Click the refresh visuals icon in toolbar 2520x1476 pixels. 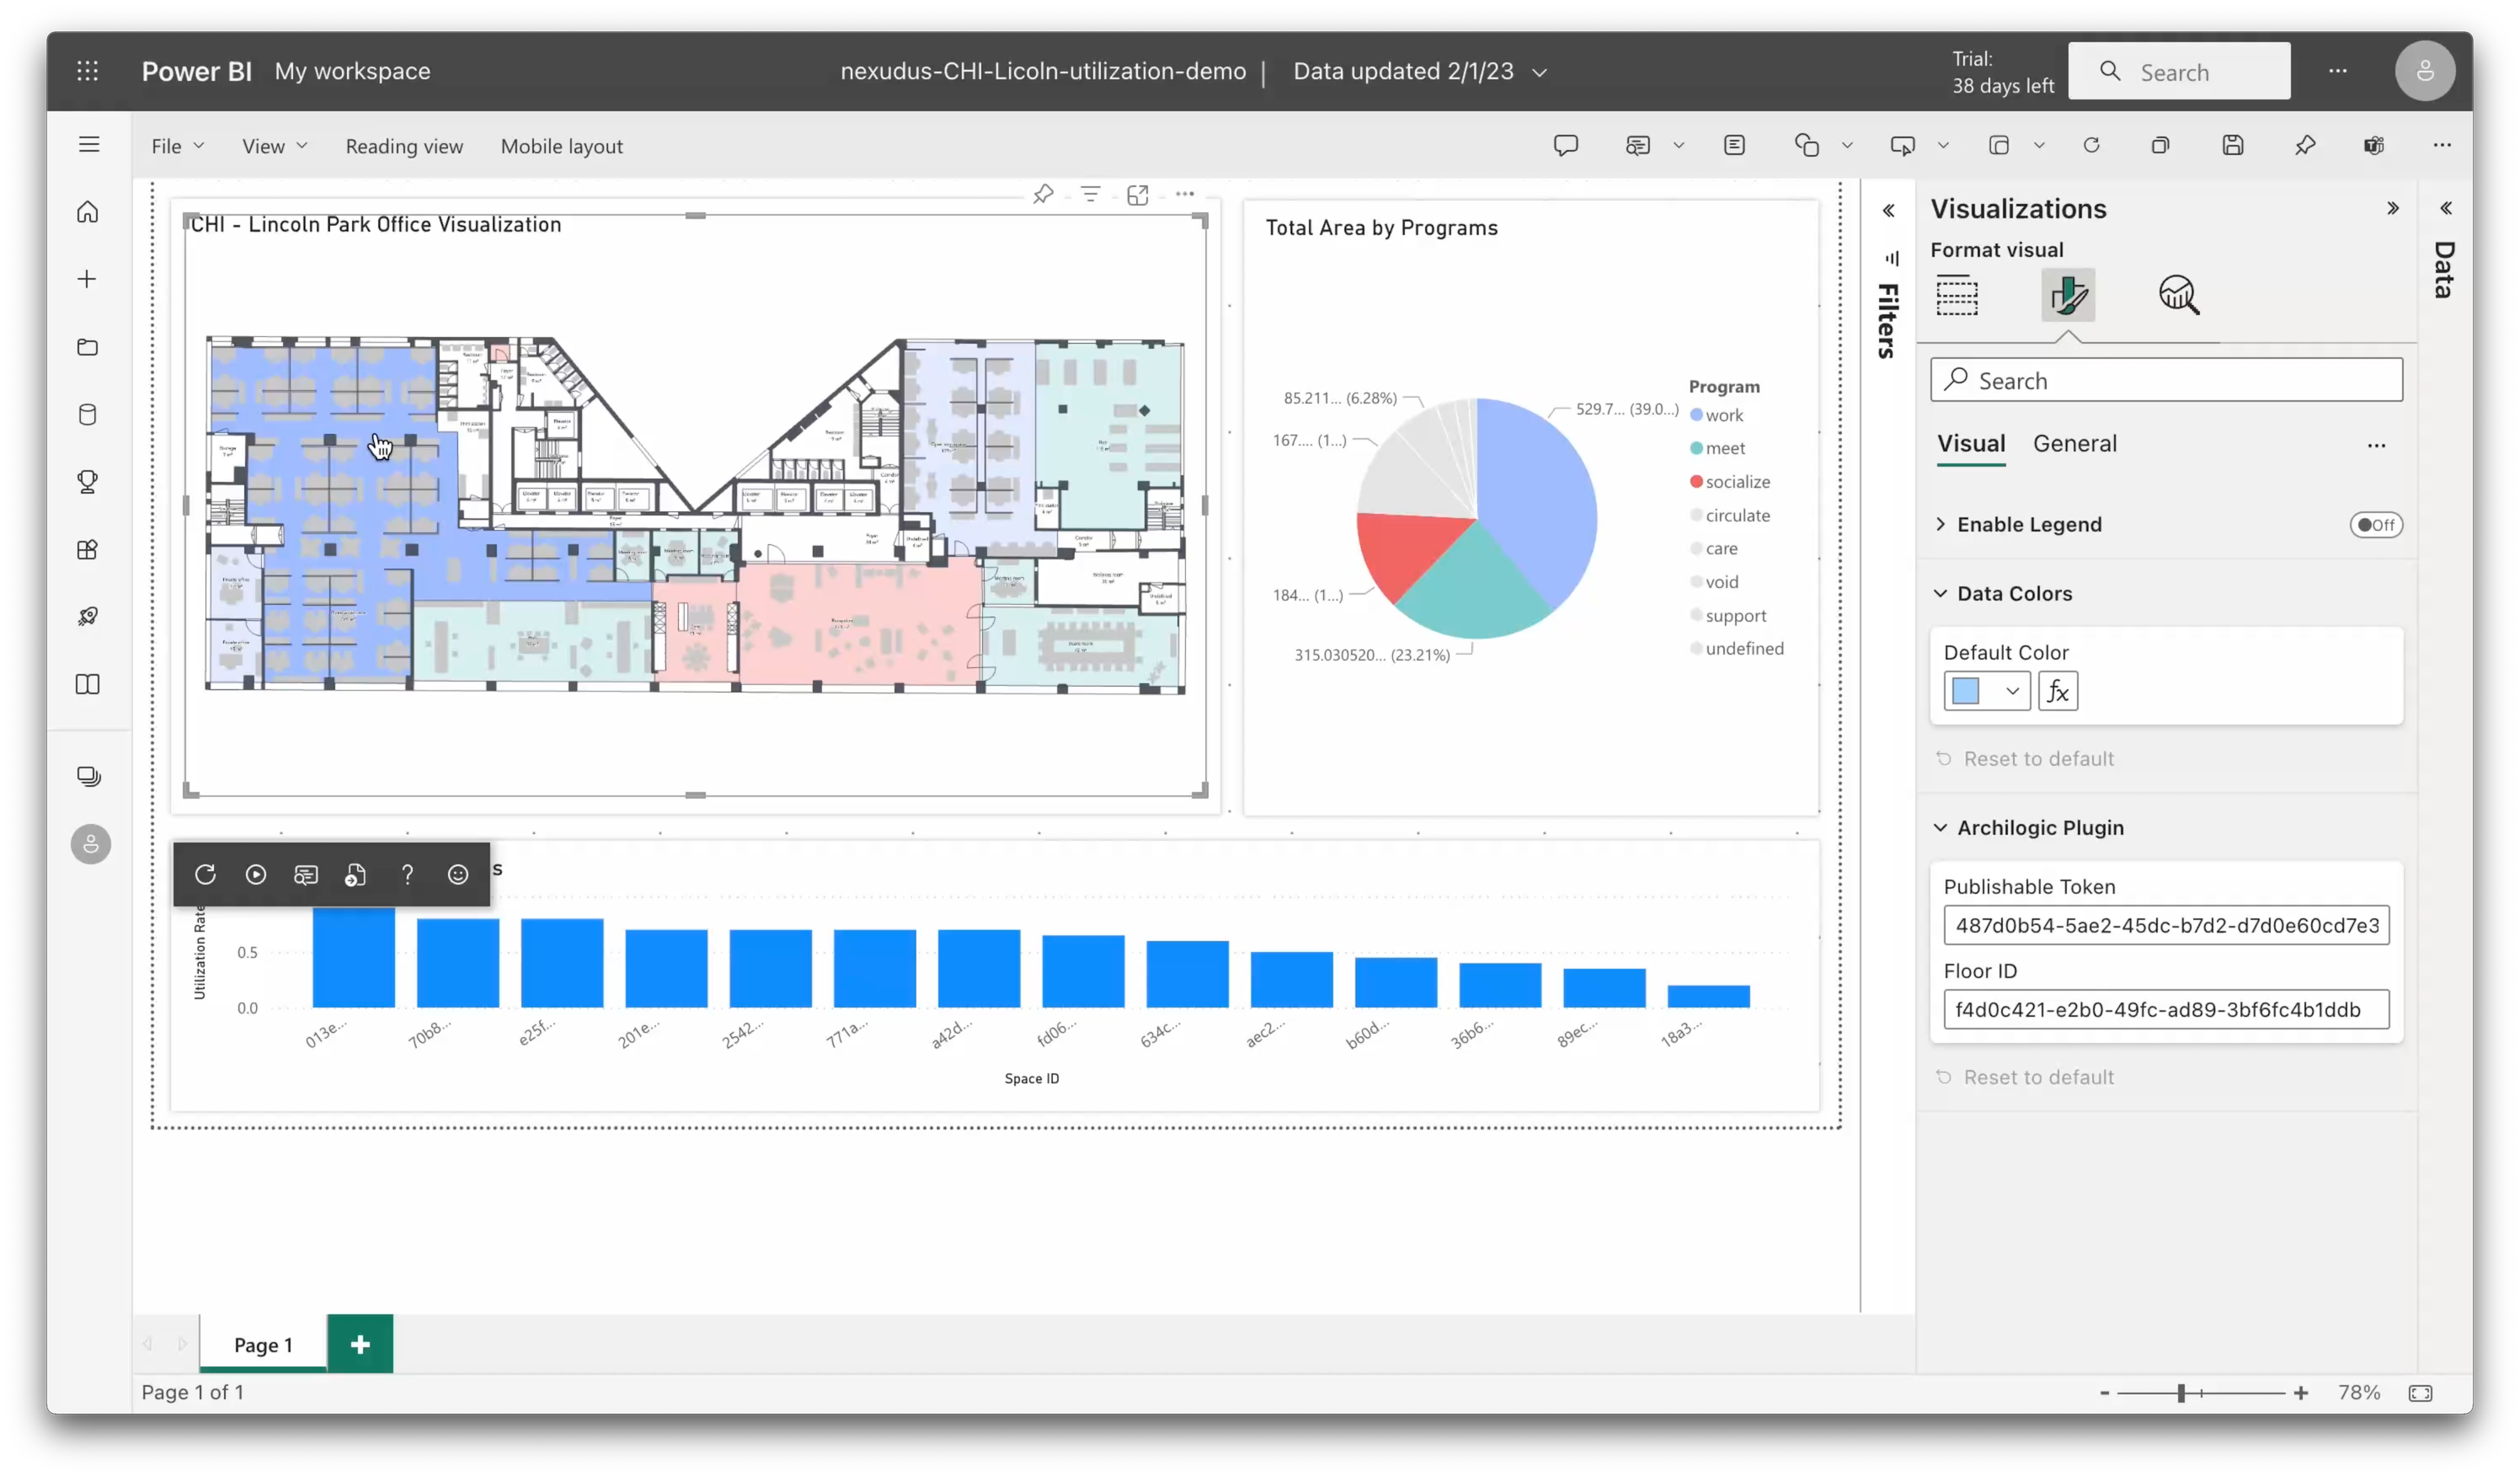click(x=2091, y=146)
